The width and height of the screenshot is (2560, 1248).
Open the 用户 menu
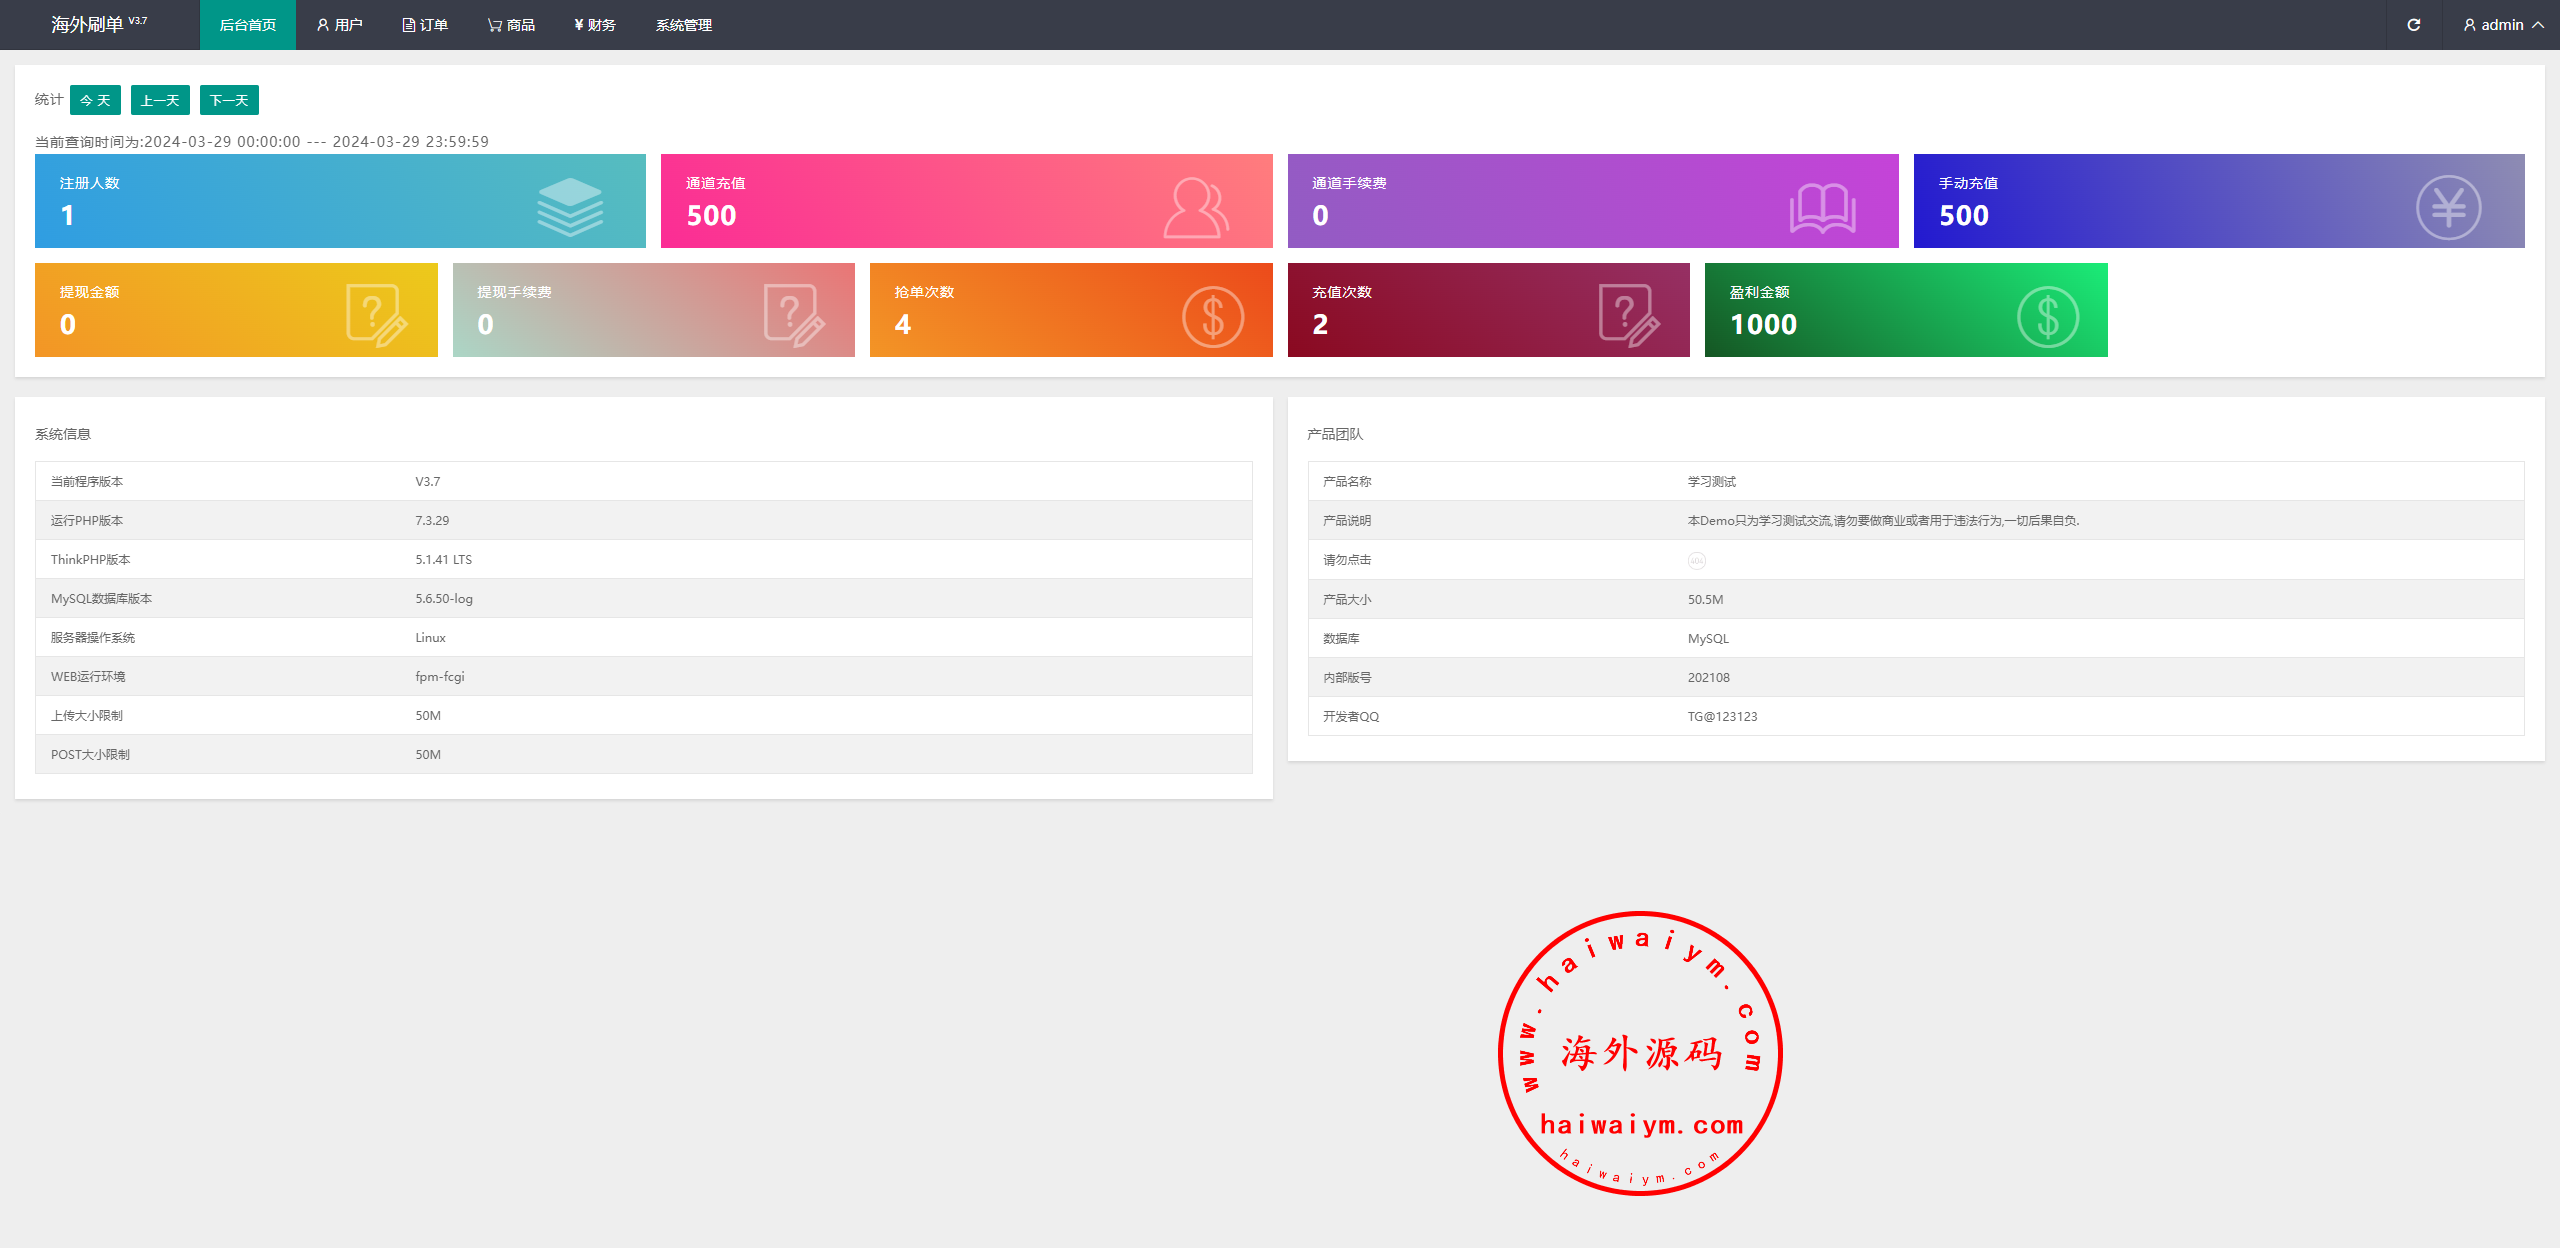point(339,25)
